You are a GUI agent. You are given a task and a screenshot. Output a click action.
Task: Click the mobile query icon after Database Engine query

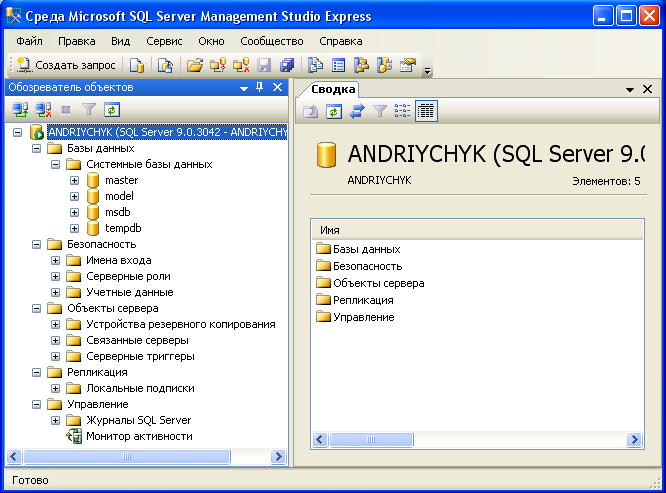[165, 65]
